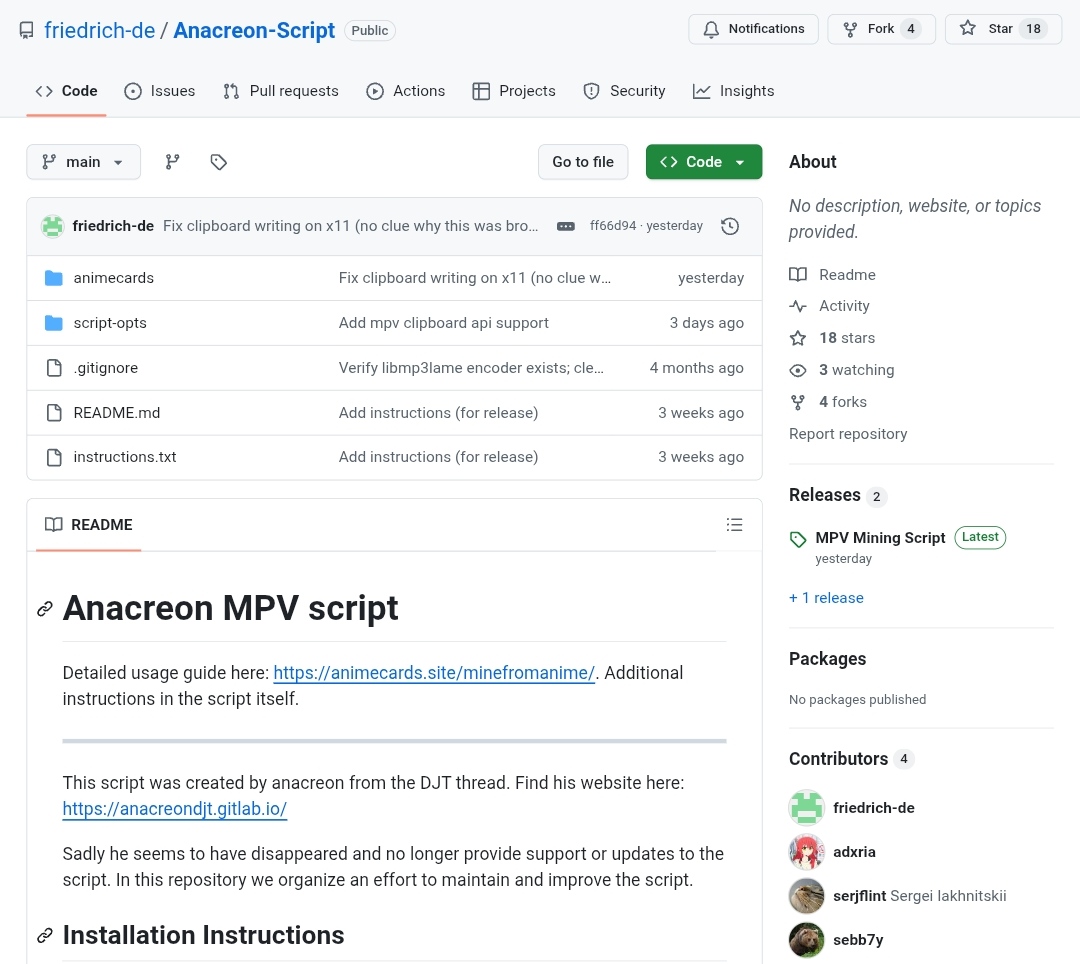This screenshot has height=964, width=1080.
Task: Open anacreondjt.gitlab.io link
Action: (175, 808)
